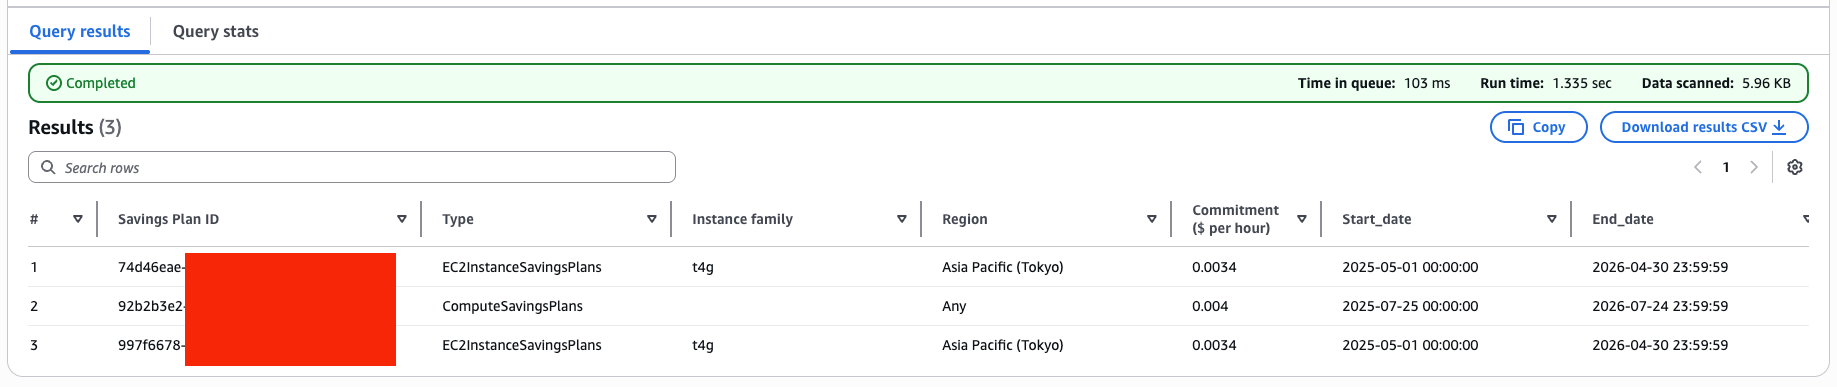Download results CSV
1837x387 pixels.
pos(1704,127)
